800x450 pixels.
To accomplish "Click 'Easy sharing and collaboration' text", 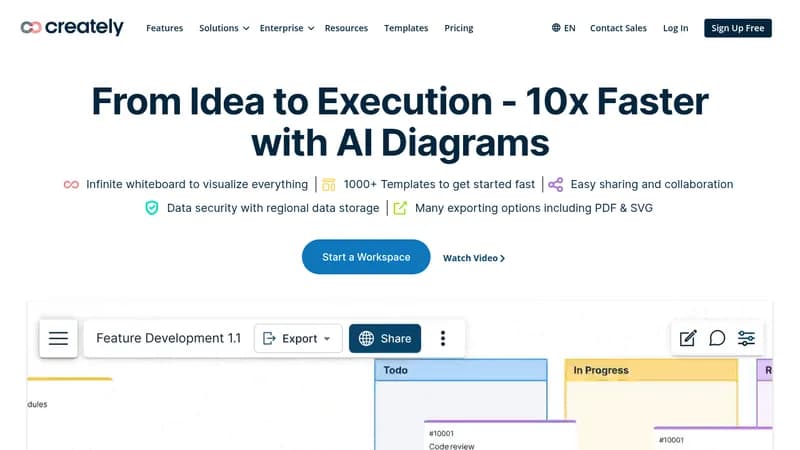I will pos(652,184).
